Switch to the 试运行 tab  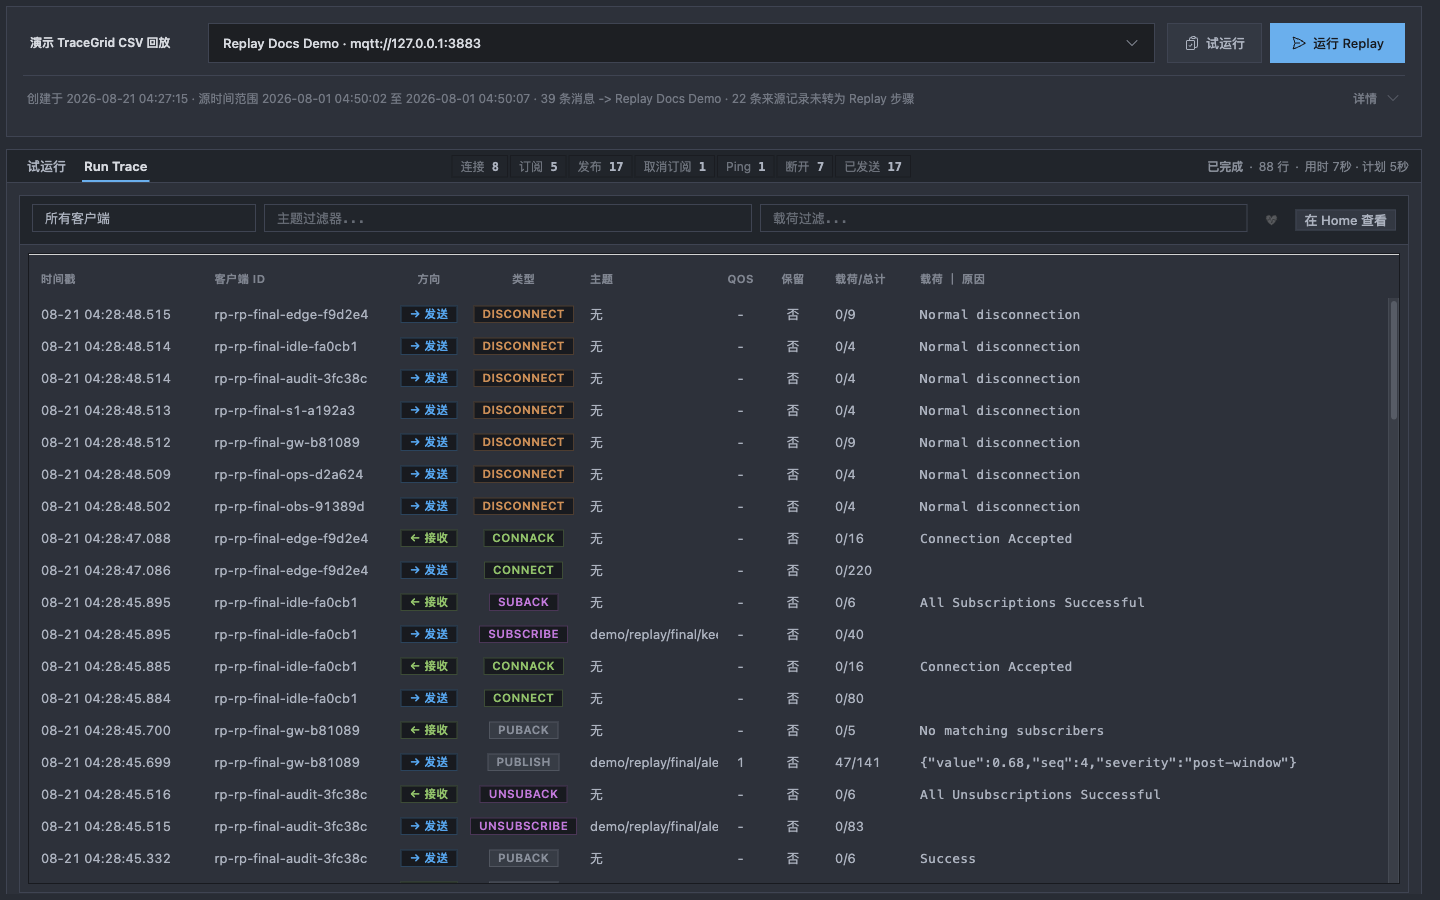pyautogui.click(x=46, y=166)
